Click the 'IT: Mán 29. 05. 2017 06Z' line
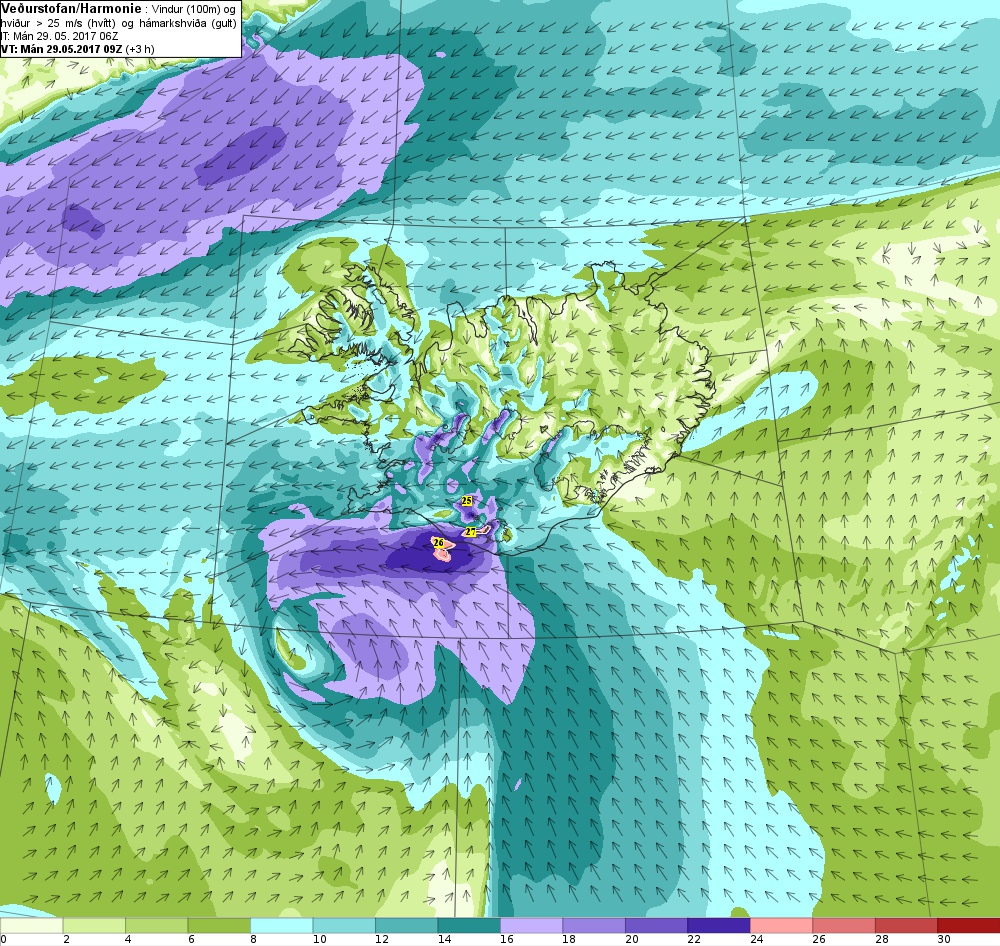 [61, 36]
